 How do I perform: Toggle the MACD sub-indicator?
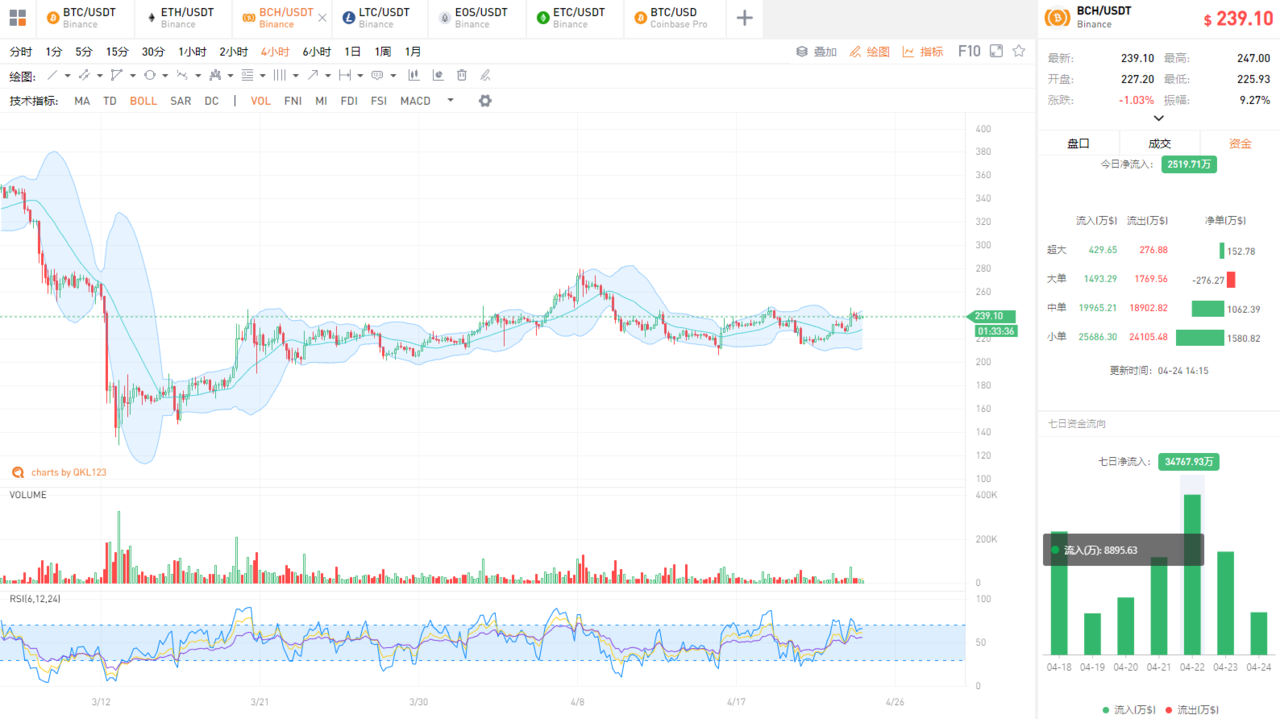point(415,101)
